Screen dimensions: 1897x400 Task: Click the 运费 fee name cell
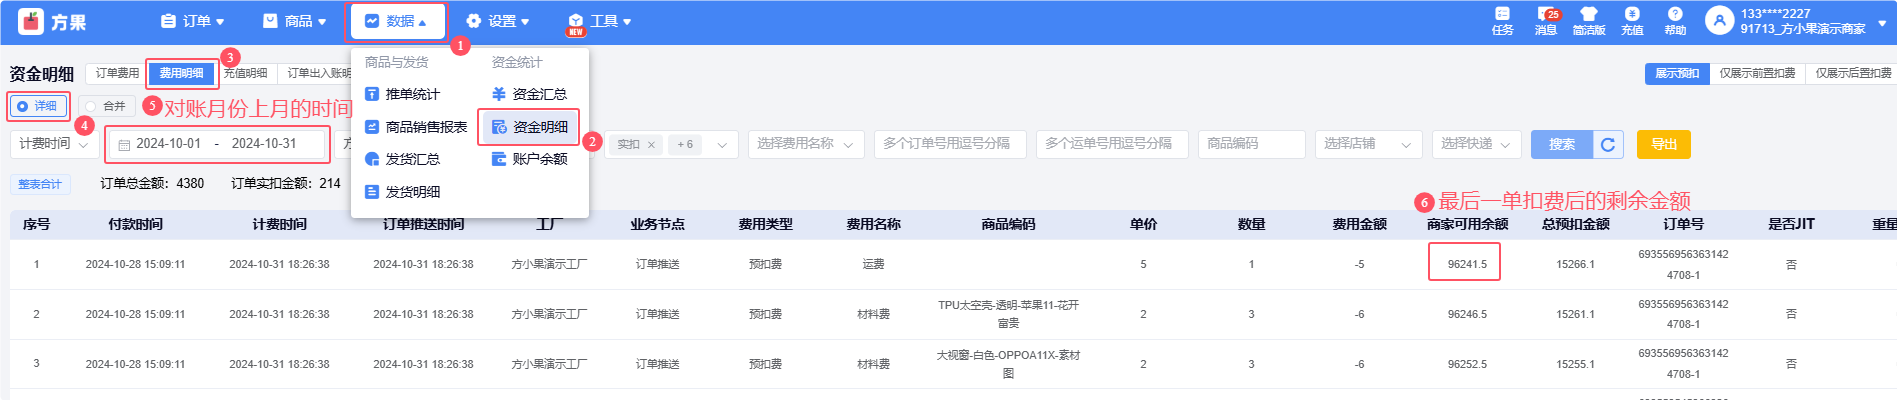873,264
